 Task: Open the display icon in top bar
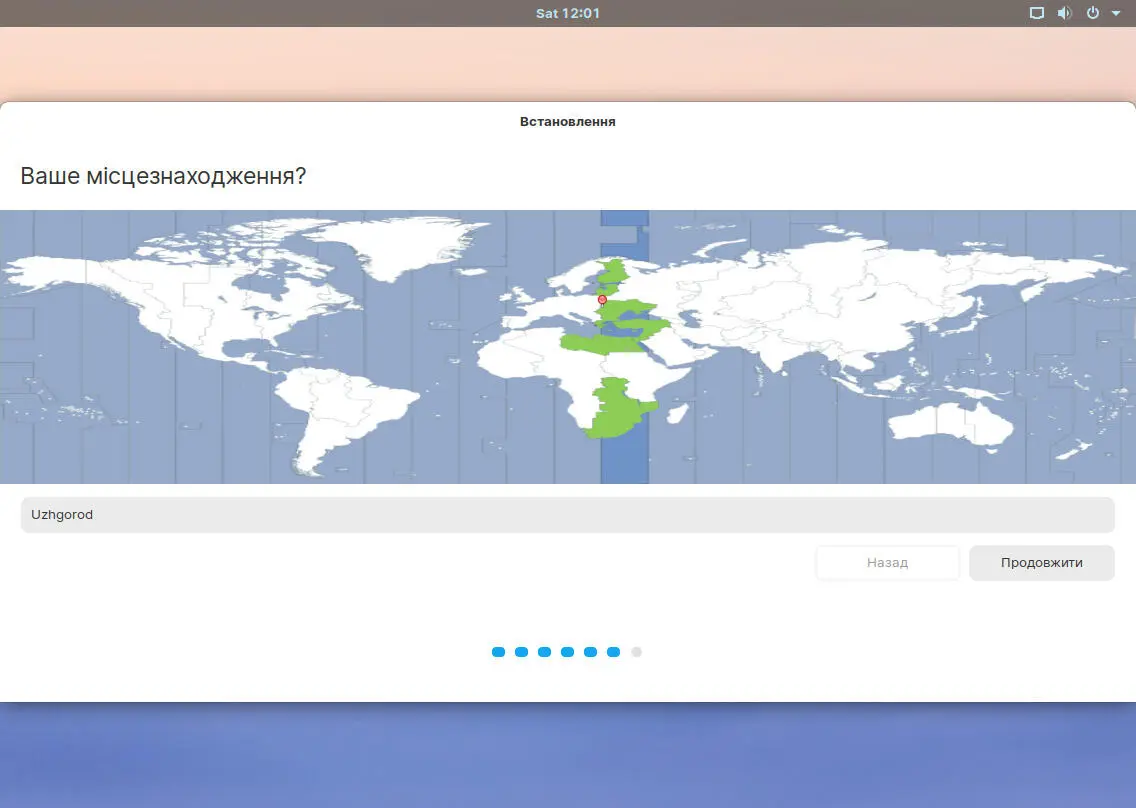(x=1037, y=13)
